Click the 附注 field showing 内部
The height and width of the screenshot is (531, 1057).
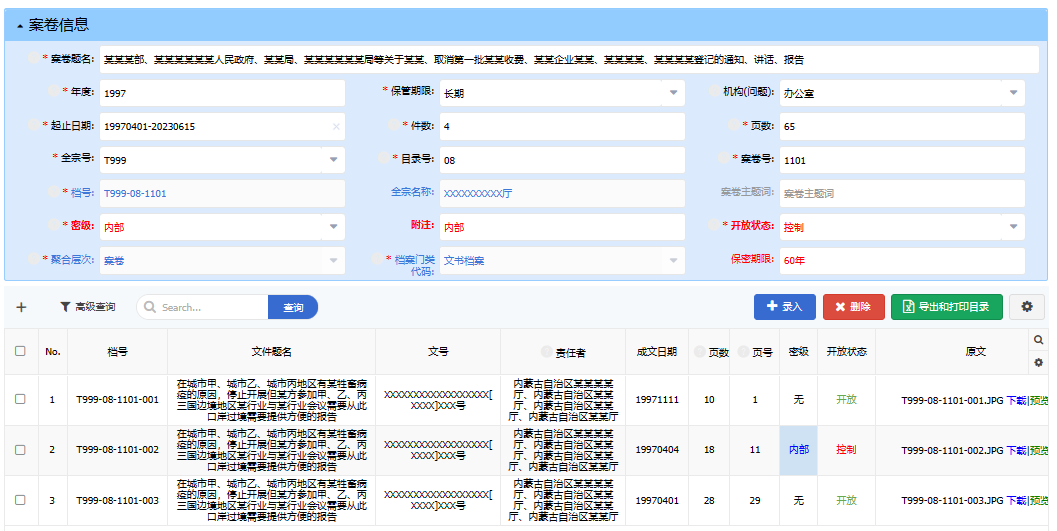[x=562, y=226]
